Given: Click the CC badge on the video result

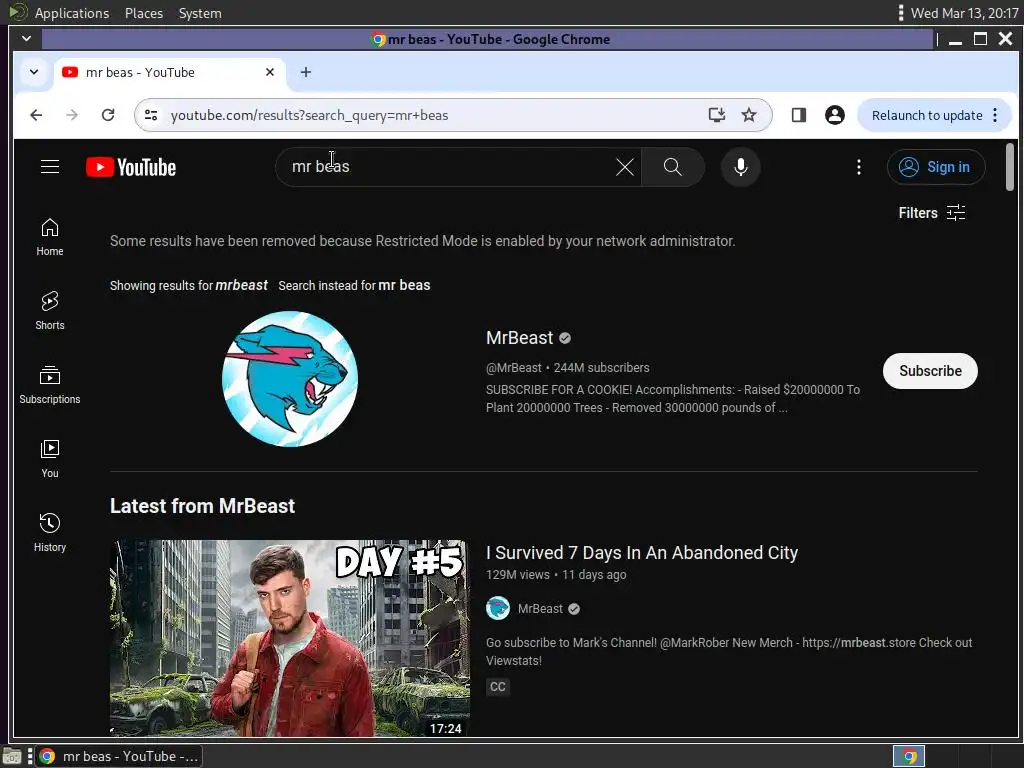Looking at the screenshot, I should tap(498, 686).
